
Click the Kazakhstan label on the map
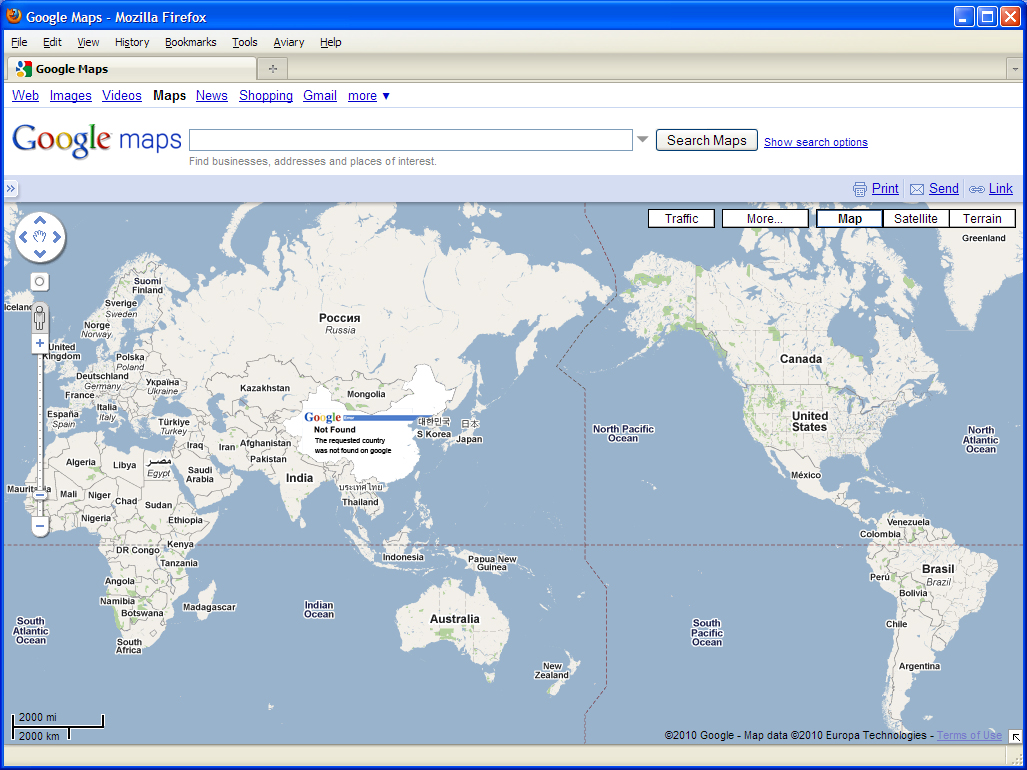click(x=265, y=388)
